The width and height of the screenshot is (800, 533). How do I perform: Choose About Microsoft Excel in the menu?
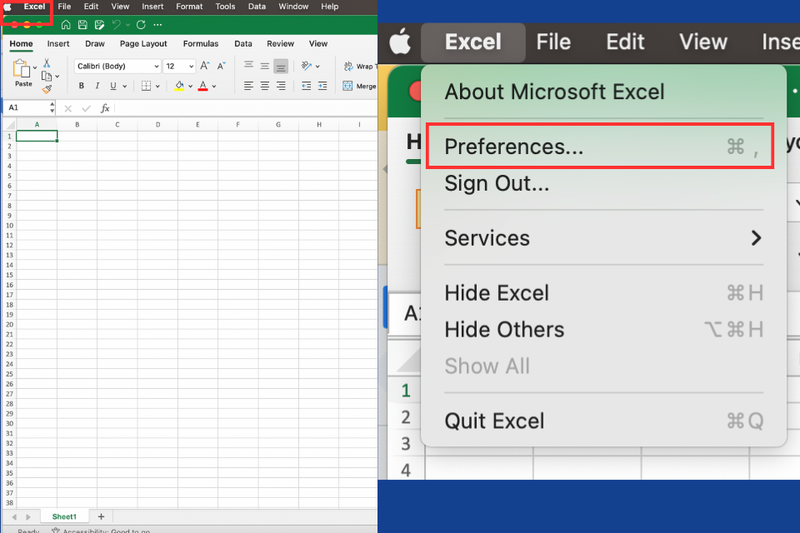tap(555, 92)
